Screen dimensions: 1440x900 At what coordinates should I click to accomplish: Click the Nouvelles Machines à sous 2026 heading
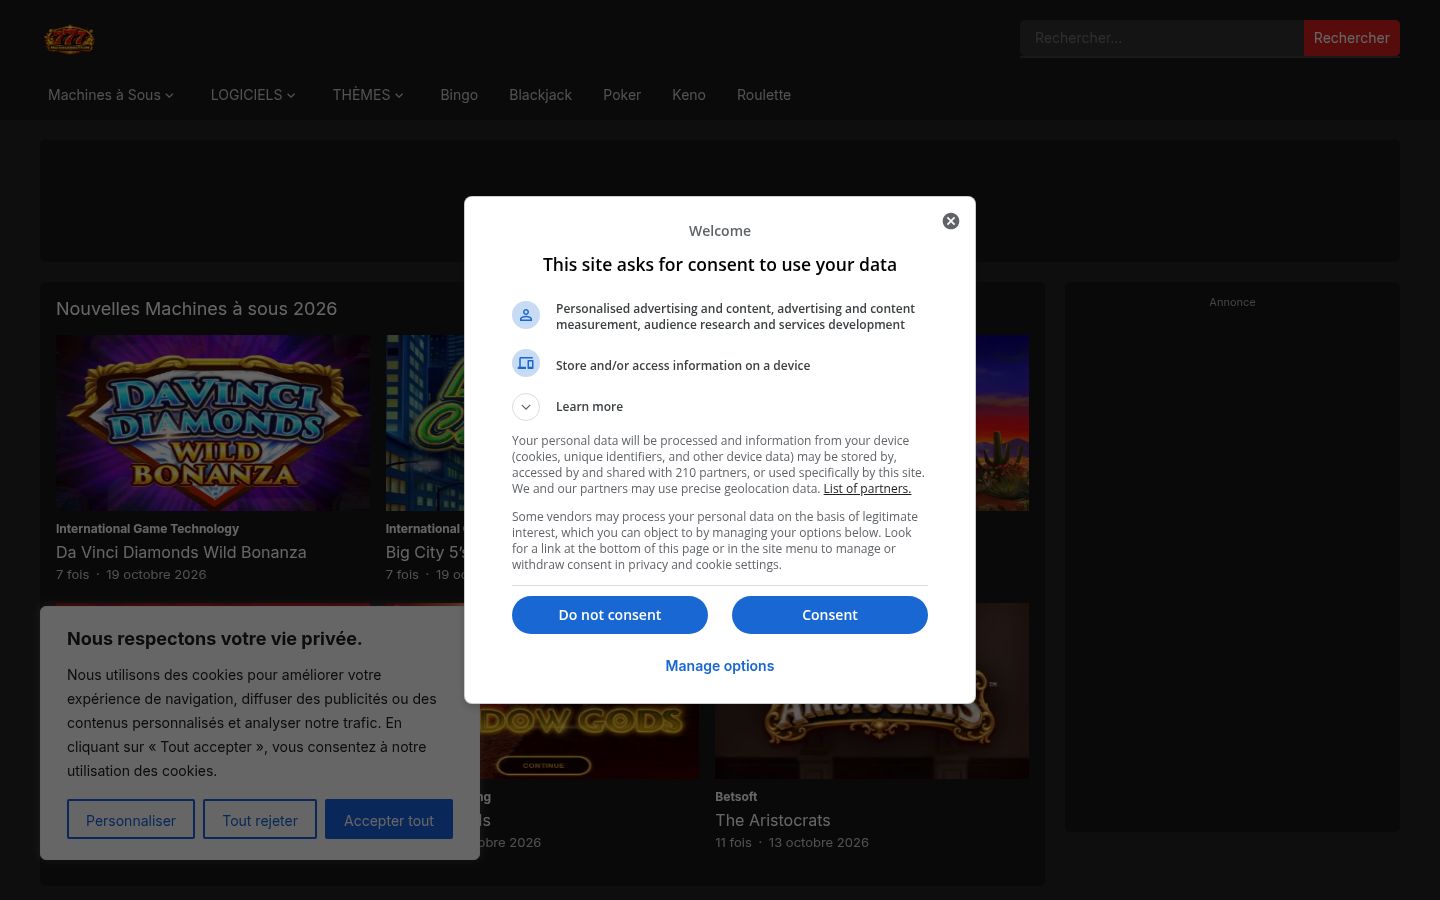pyautogui.click(x=196, y=309)
